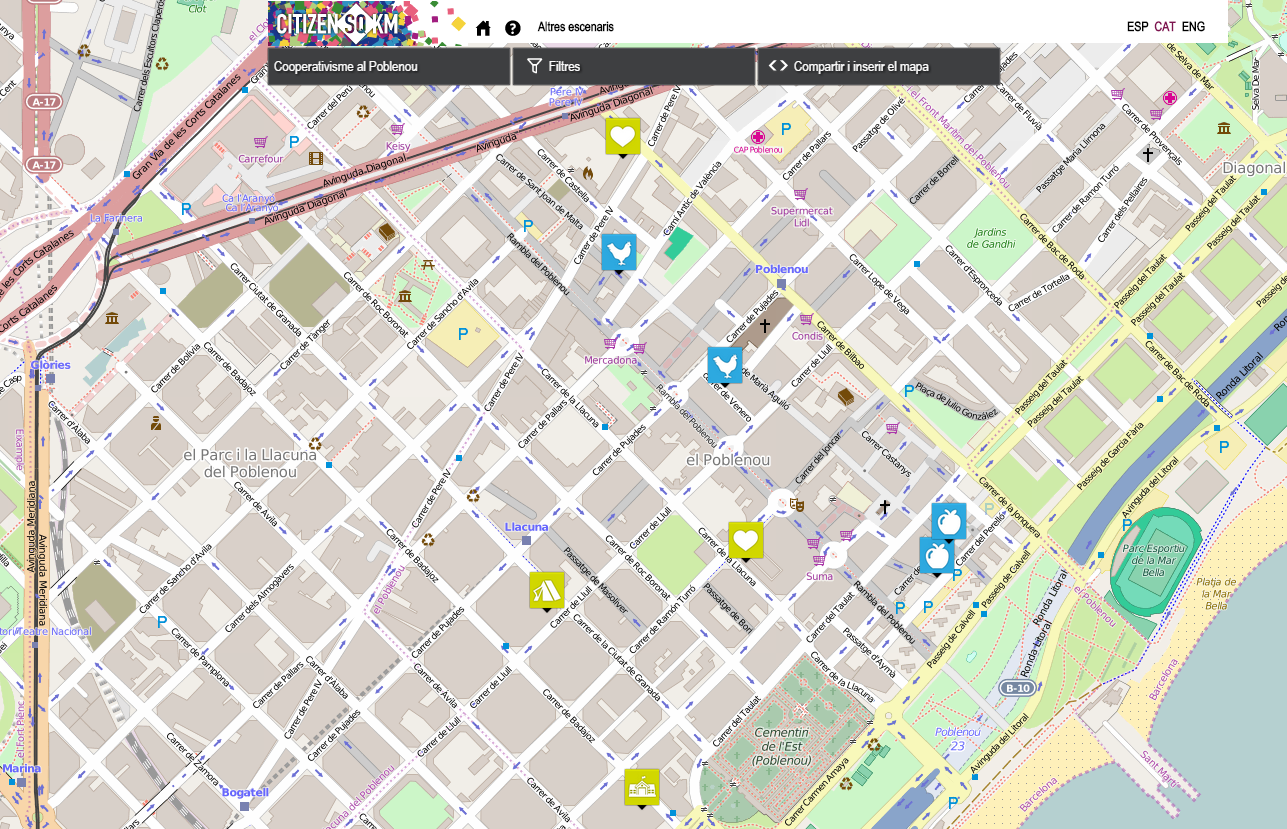Click the Poblenou metro station icon
This screenshot has width=1287, height=829.
click(781, 283)
